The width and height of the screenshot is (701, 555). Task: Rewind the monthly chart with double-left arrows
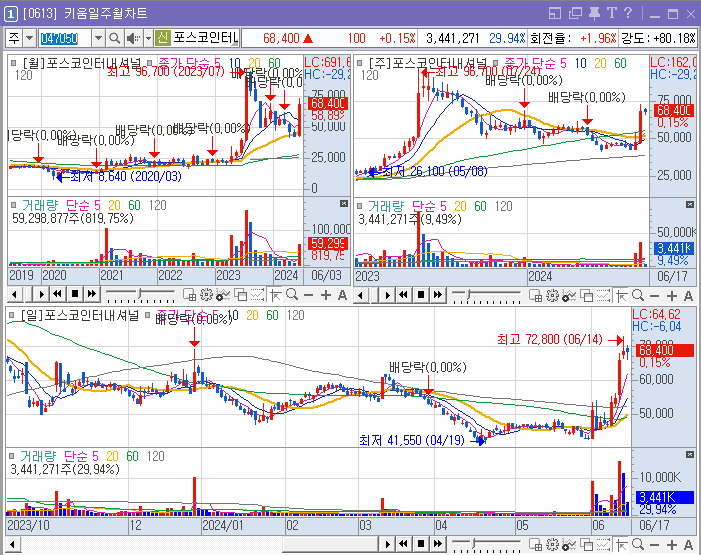(57, 294)
